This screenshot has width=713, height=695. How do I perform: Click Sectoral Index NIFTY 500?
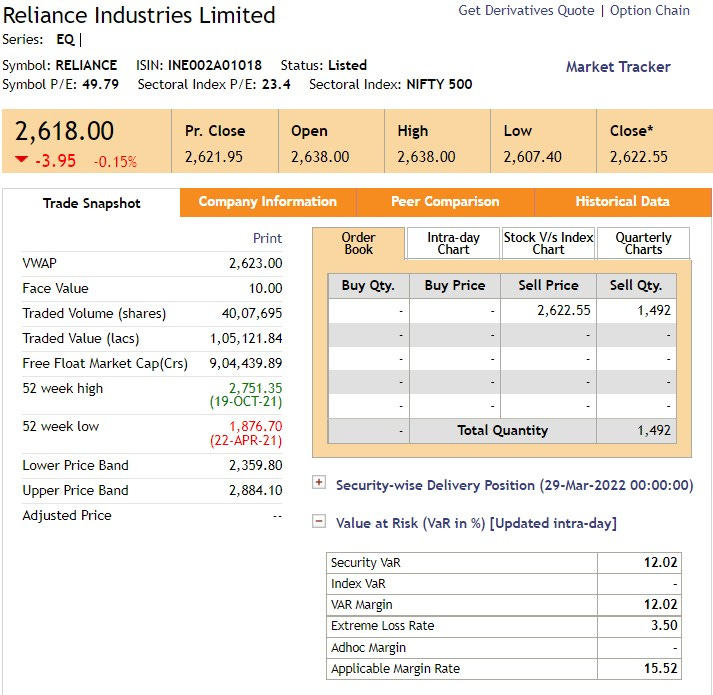pos(439,85)
